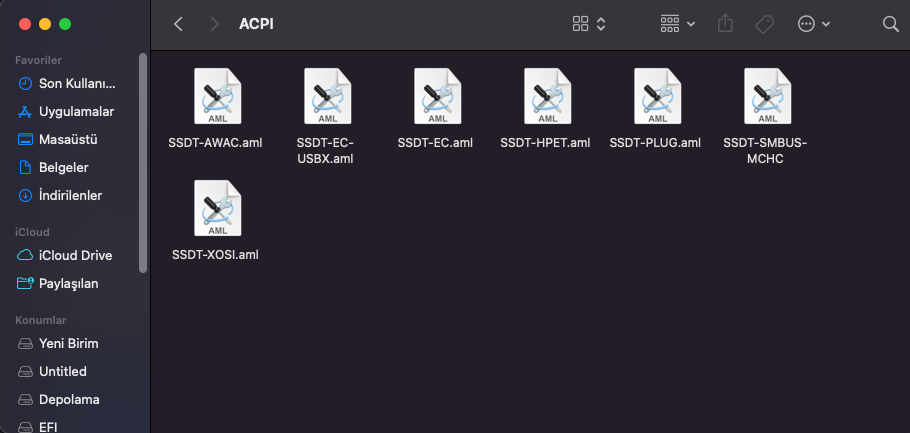This screenshot has height=433, width=910.
Task: Click the green full-screen window button
Action: (65, 23)
